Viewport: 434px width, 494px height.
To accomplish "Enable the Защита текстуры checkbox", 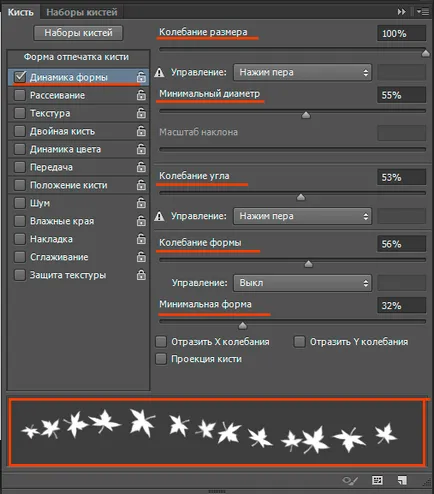I will [x=20, y=275].
